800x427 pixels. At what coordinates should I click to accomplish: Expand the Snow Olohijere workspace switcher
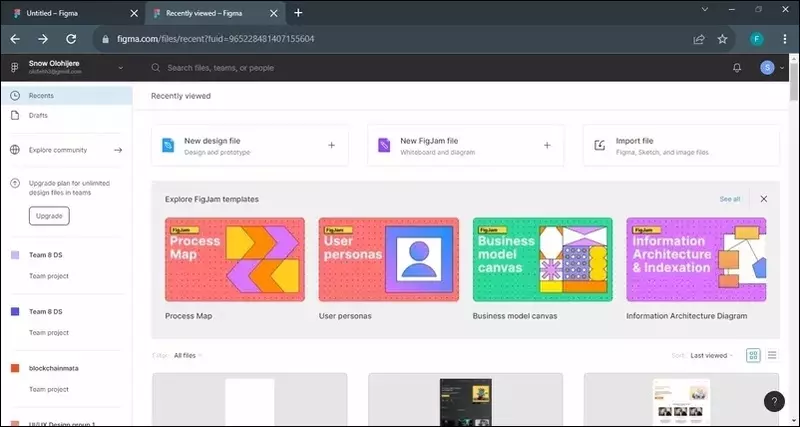(x=120, y=68)
